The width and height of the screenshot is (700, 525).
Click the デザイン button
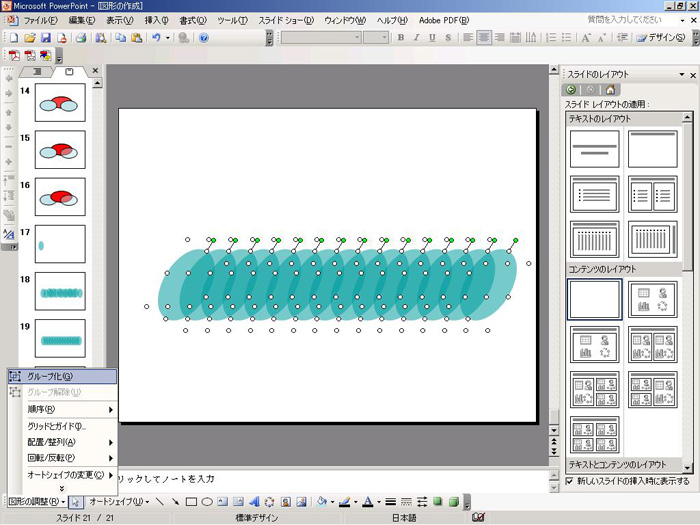point(661,38)
